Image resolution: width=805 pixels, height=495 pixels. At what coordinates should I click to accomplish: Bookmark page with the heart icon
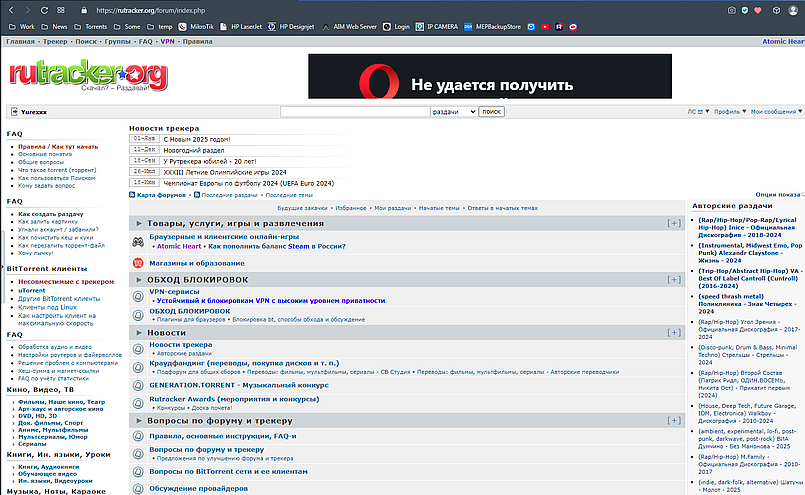(x=758, y=10)
